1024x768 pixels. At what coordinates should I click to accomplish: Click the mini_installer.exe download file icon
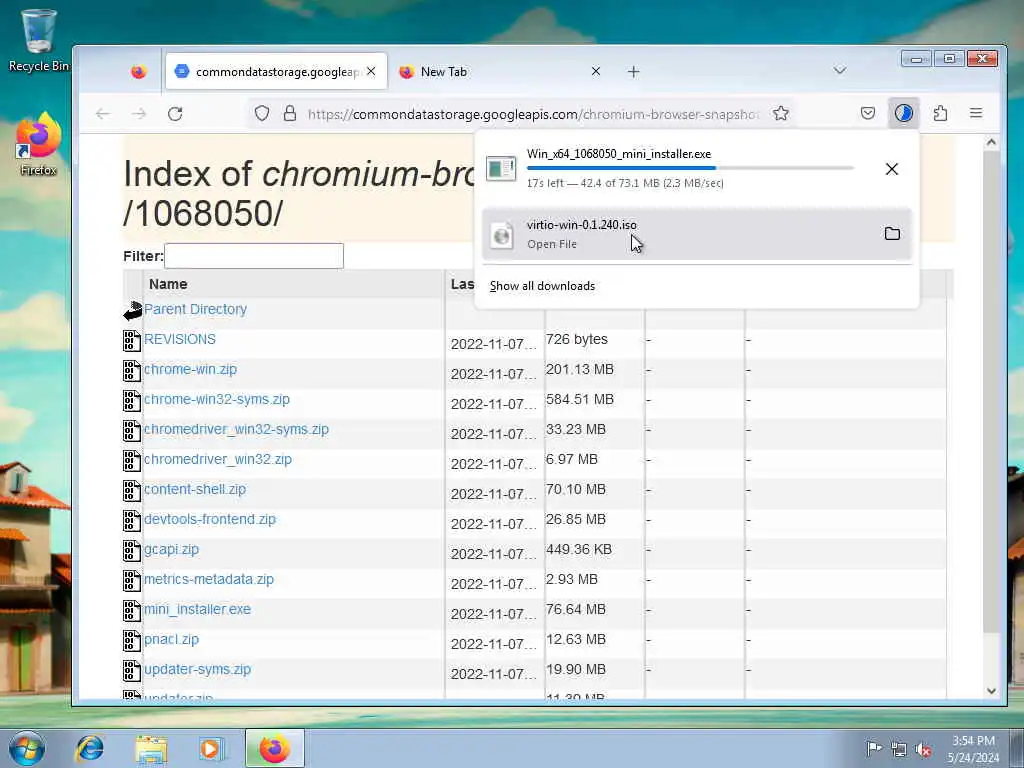(x=501, y=169)
